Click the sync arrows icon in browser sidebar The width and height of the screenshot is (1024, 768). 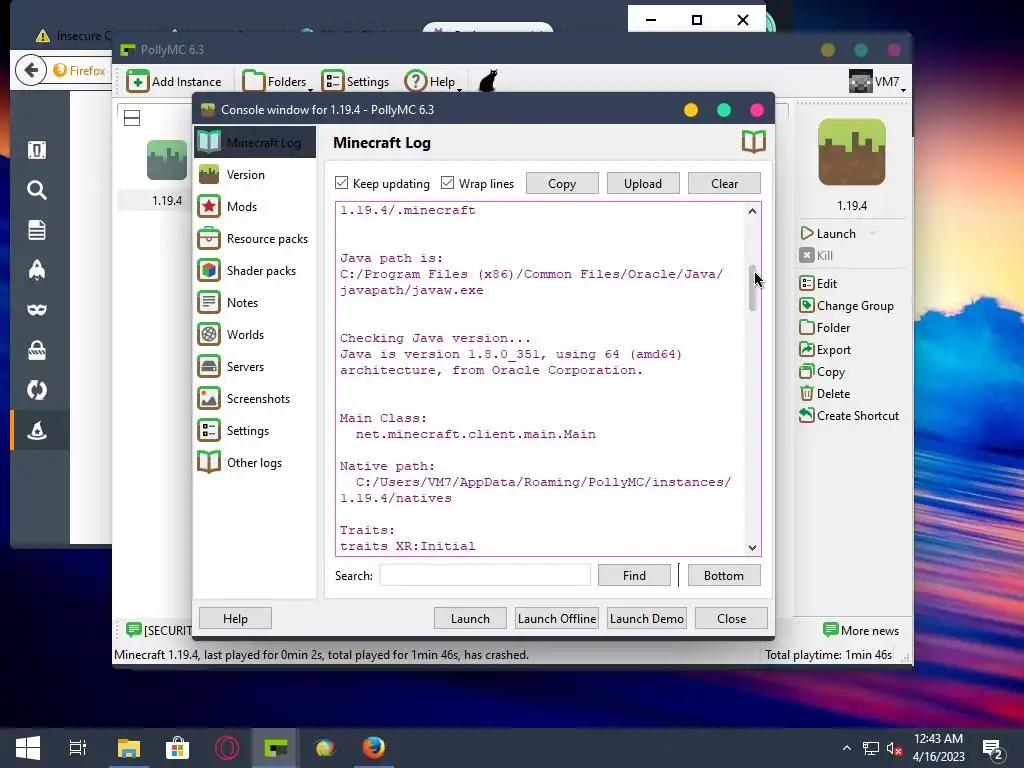37,391
